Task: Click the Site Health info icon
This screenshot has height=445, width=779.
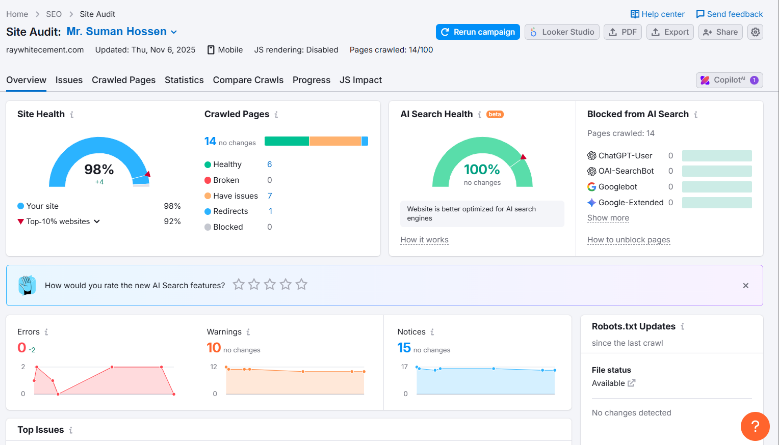Action: 72,115
